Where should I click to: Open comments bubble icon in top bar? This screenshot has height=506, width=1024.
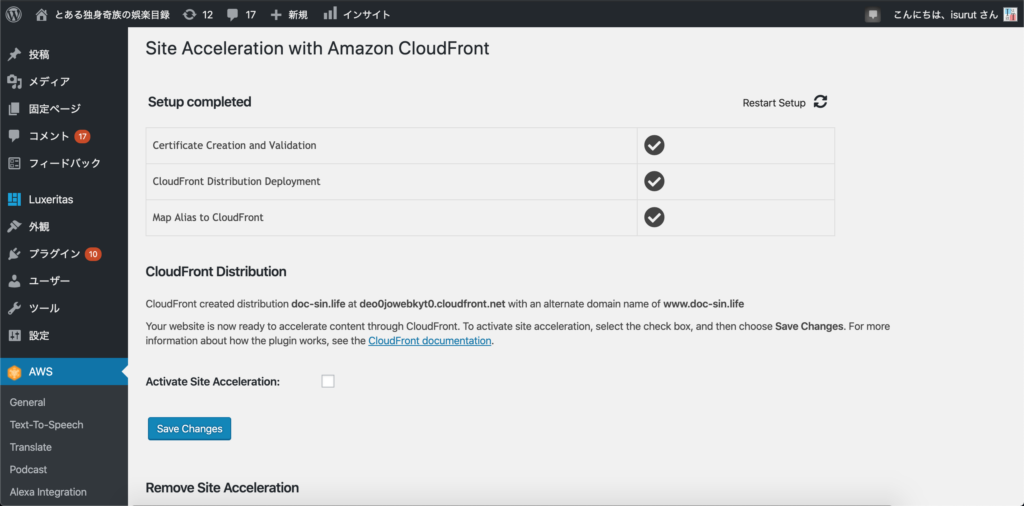point(232,14)
